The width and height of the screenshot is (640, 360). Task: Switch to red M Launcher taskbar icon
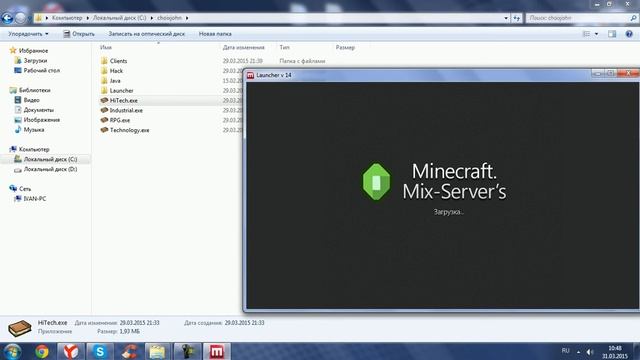pyautogui.click(x=216, y=351)
